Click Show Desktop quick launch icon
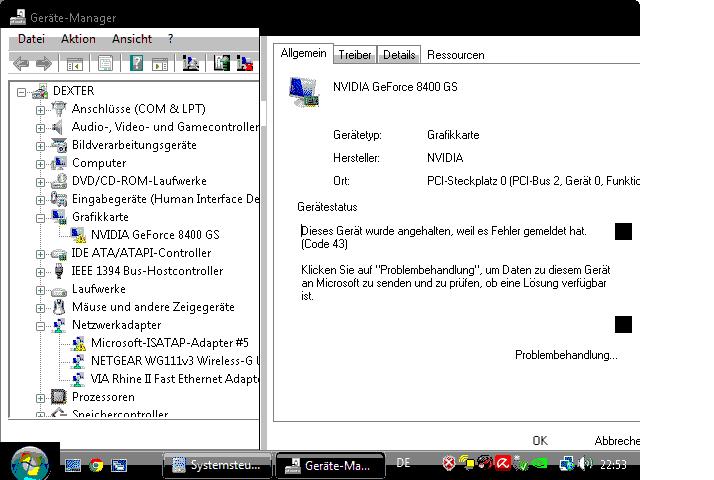This screenshot has height=480, width=714. [73, 465]
